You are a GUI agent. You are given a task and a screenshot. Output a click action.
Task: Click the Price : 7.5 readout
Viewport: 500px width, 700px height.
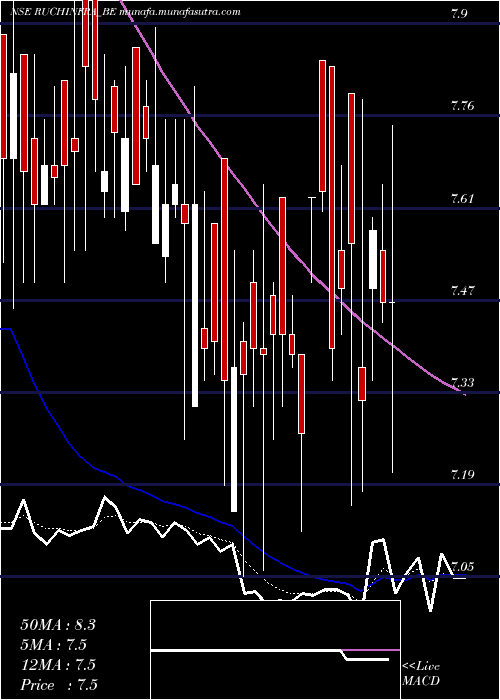click(59, 685)
